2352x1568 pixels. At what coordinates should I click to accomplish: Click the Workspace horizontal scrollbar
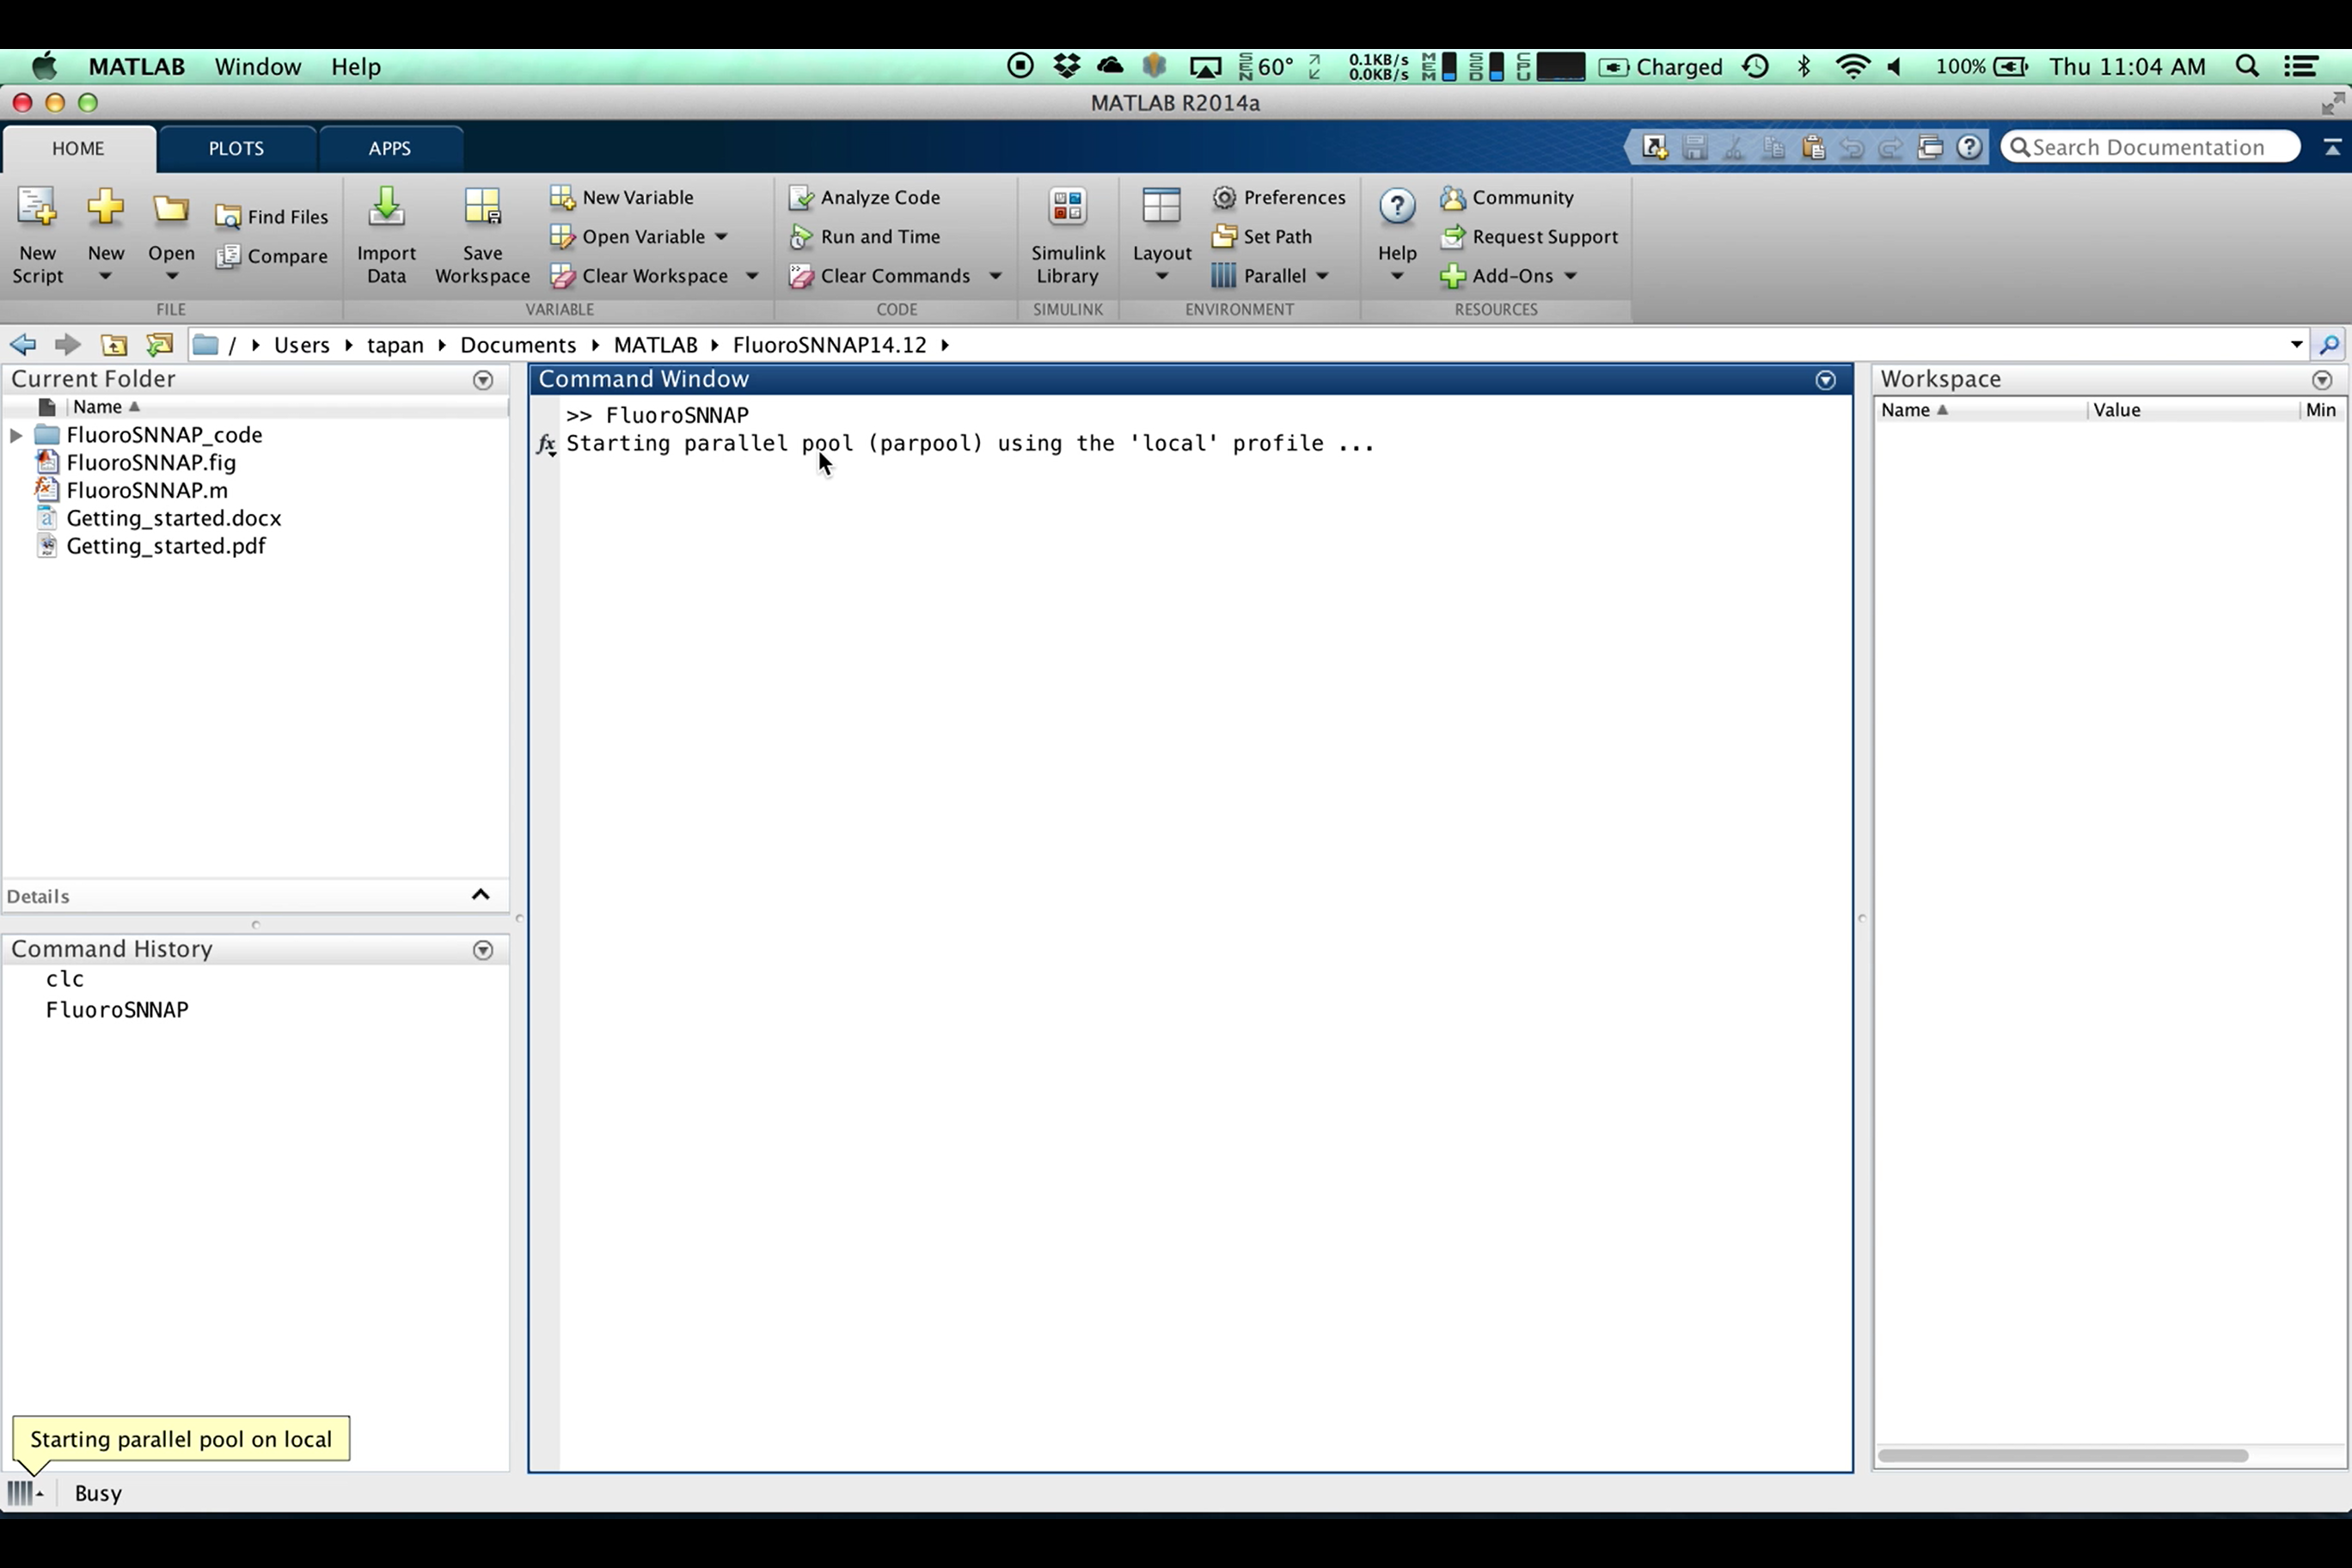pyautogui.click(x=2062, y=1456)
